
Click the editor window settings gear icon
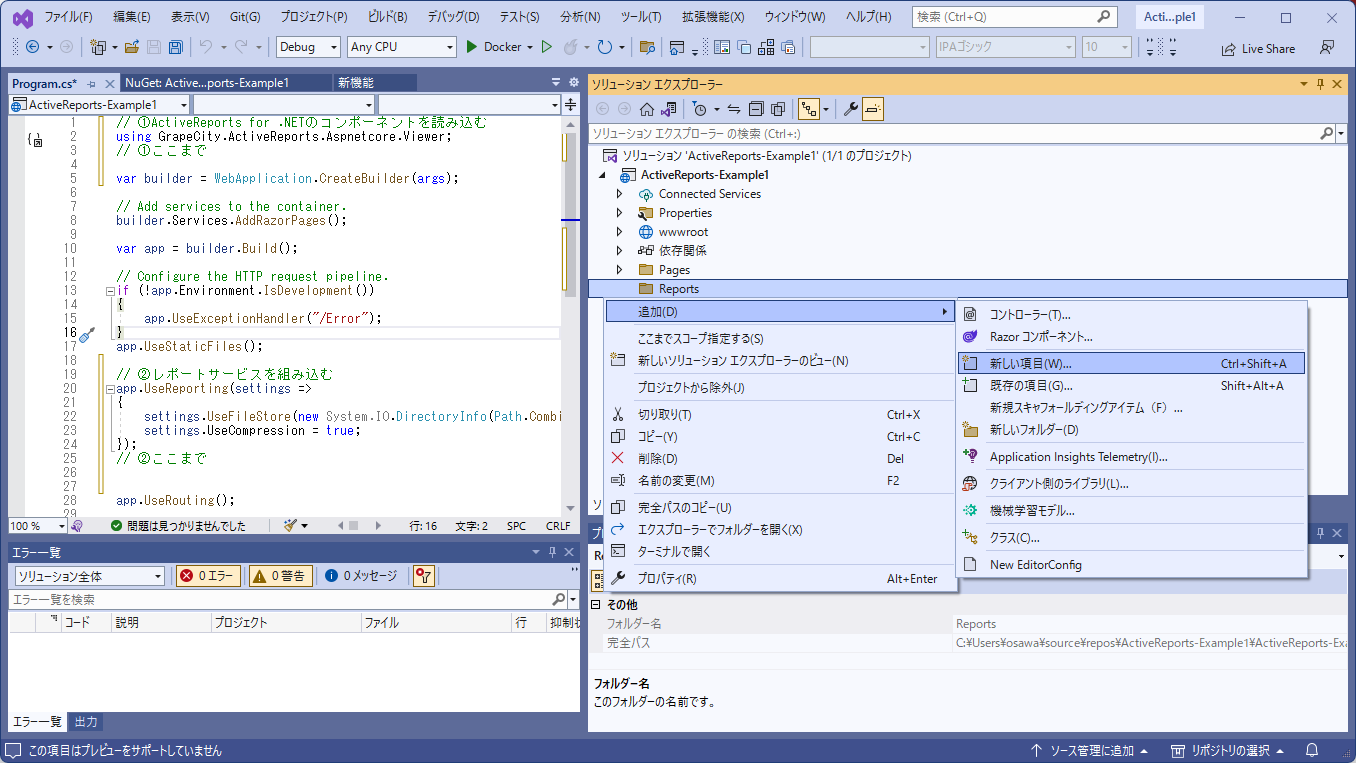point(573,83)
